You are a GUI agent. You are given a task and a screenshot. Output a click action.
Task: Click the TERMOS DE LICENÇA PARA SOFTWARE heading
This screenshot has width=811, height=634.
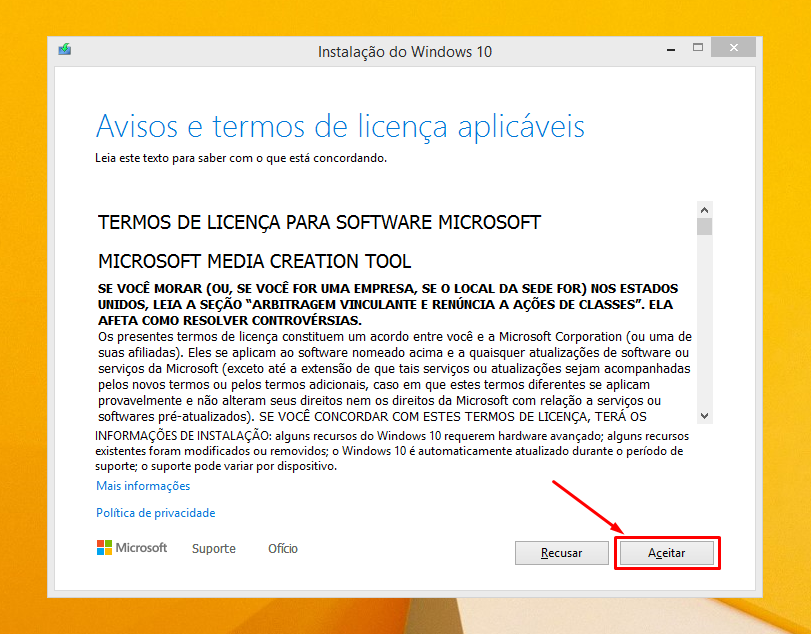coord(319,222)
